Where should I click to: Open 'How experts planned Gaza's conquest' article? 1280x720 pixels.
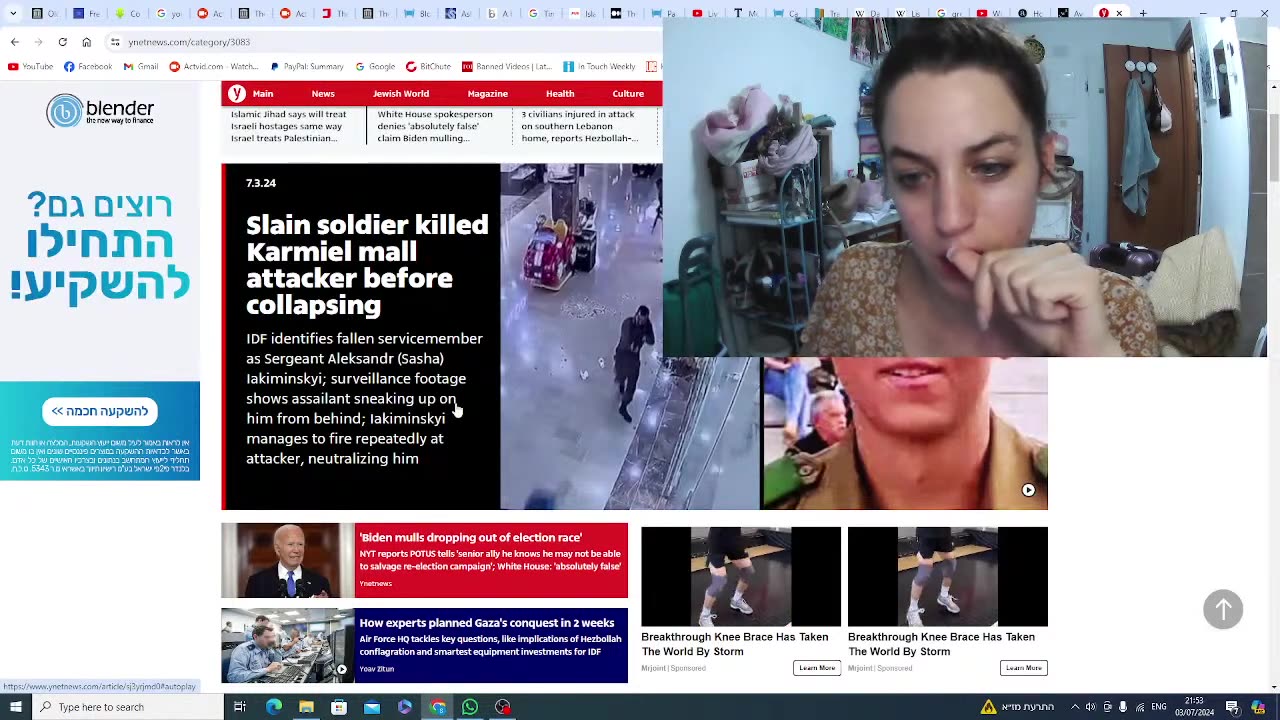[491, 646]
